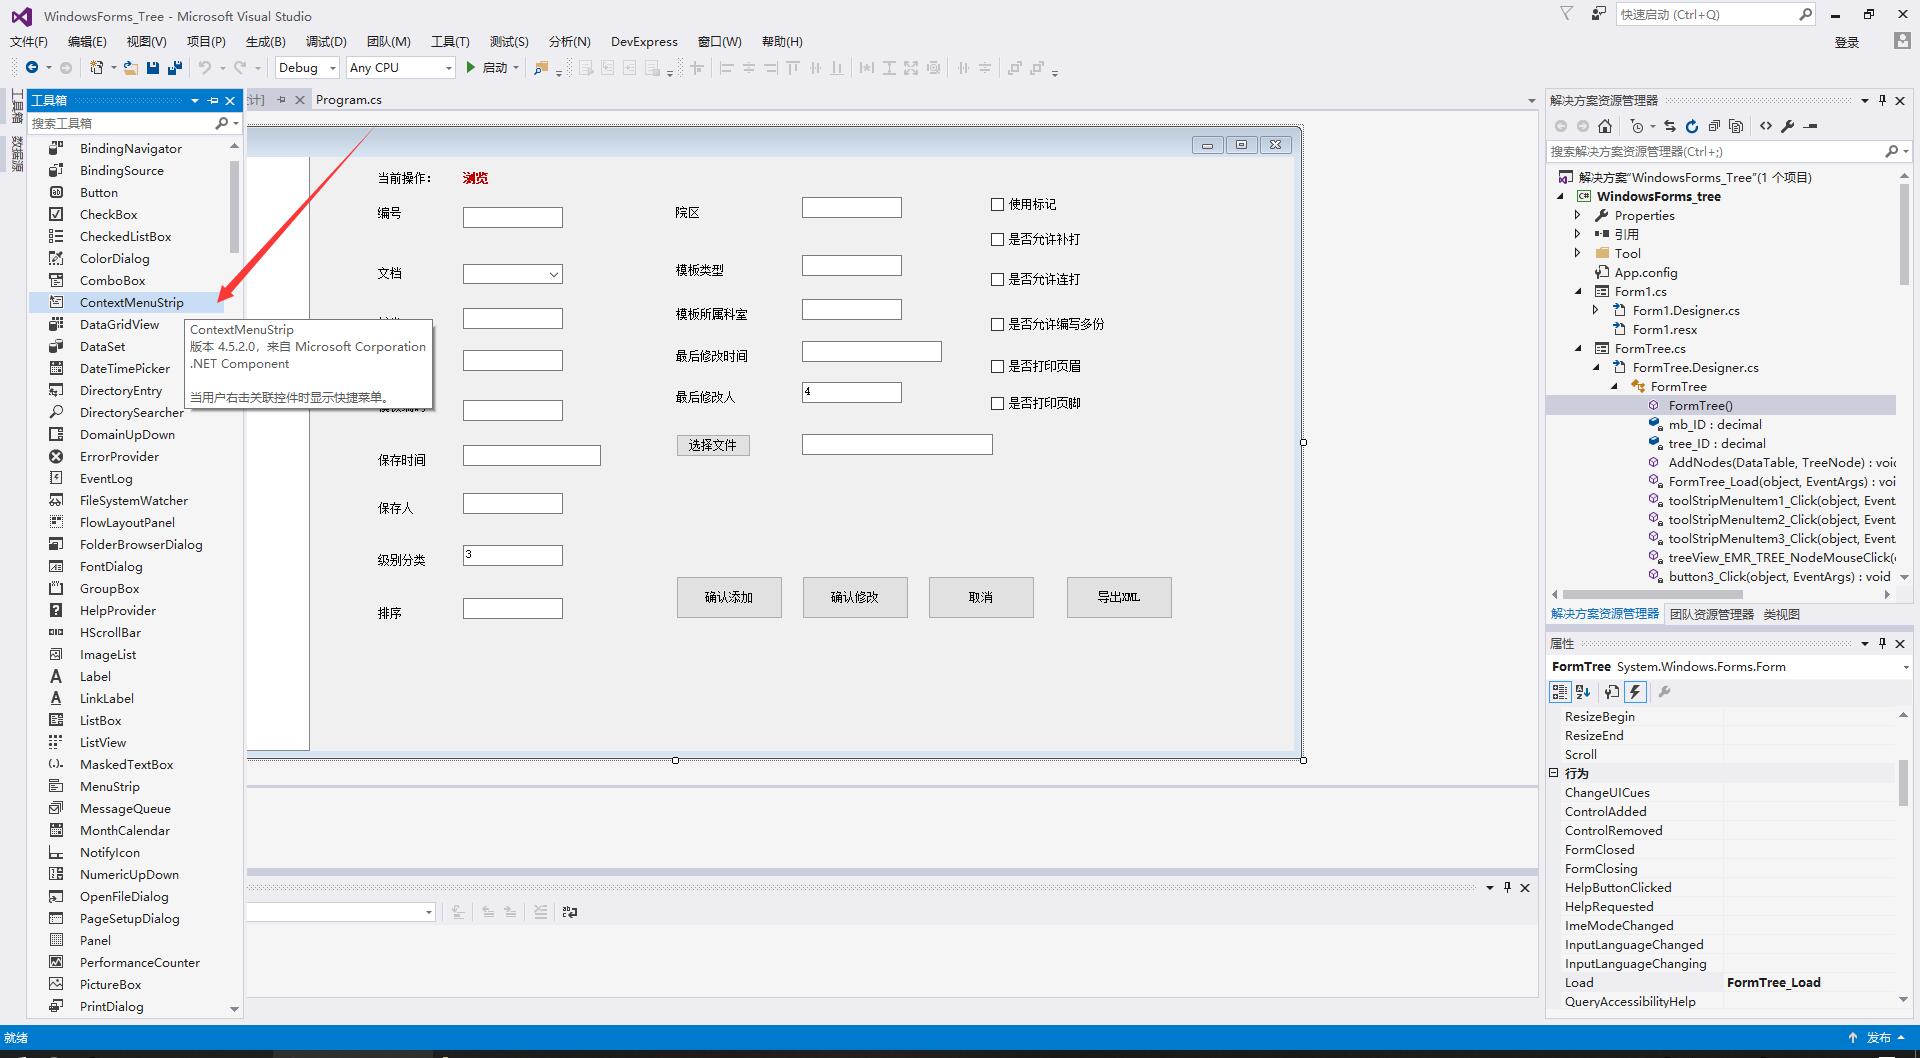Click the 导出XML button on the form
Viewport: 1920px width, 1058px height.
[x=1119, y=597]
